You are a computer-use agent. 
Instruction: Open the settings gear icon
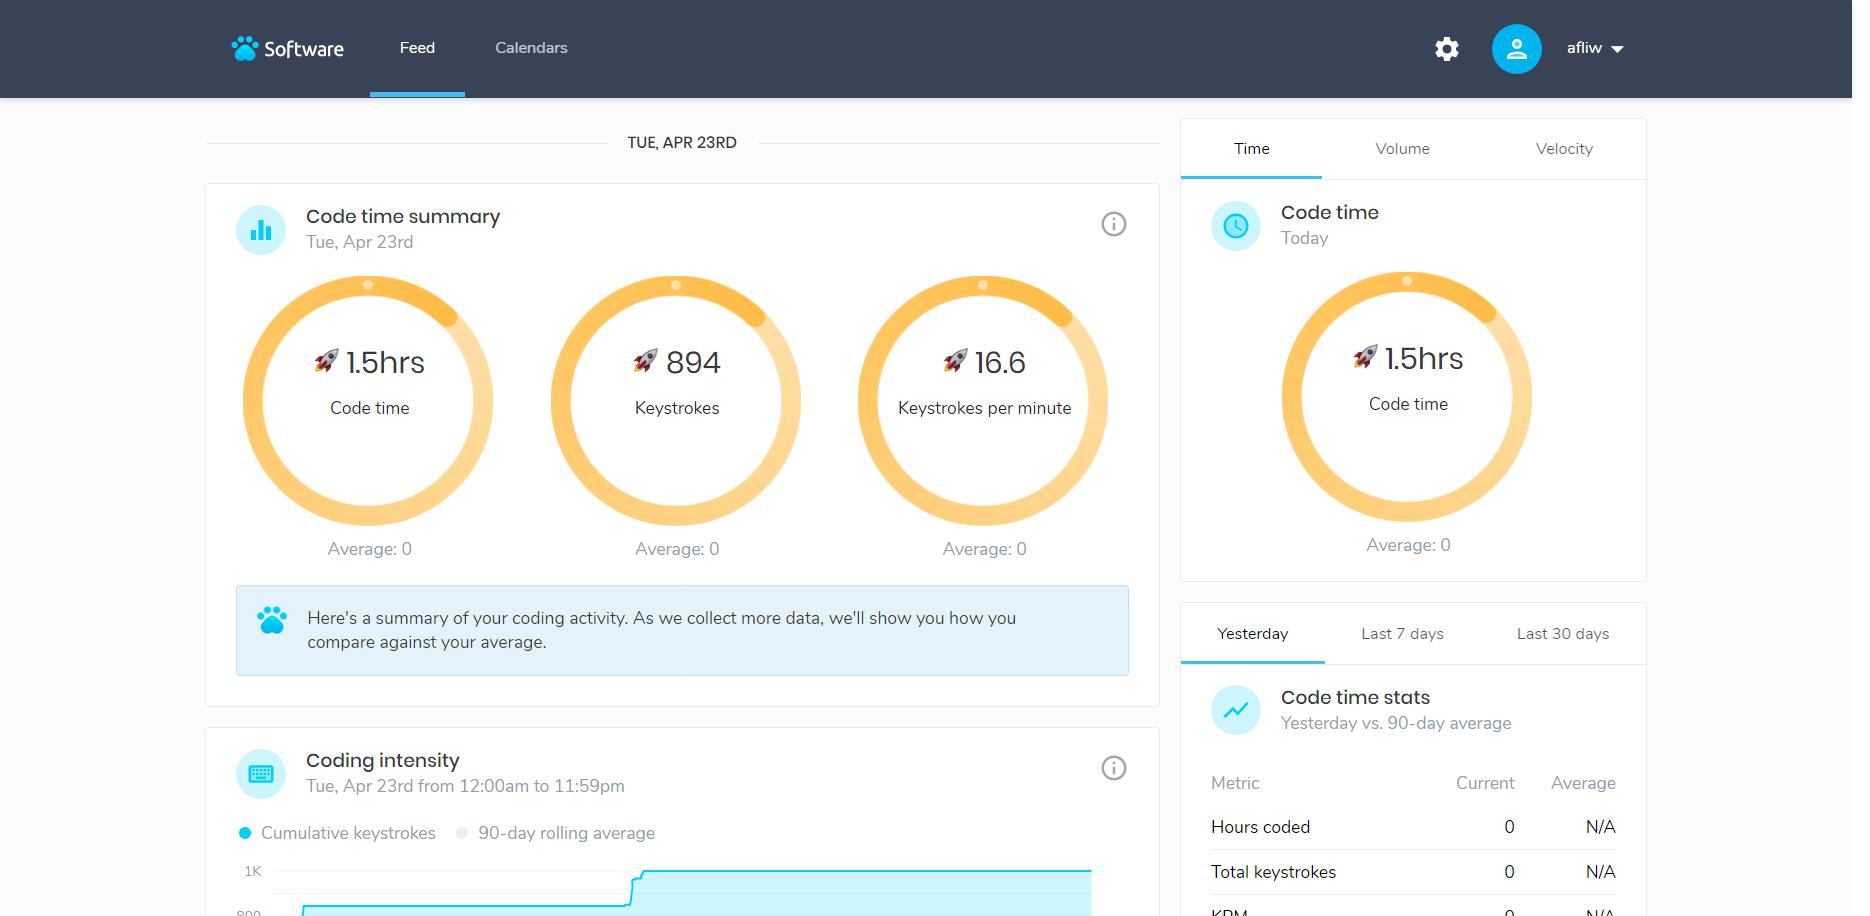pos(1446,49)
